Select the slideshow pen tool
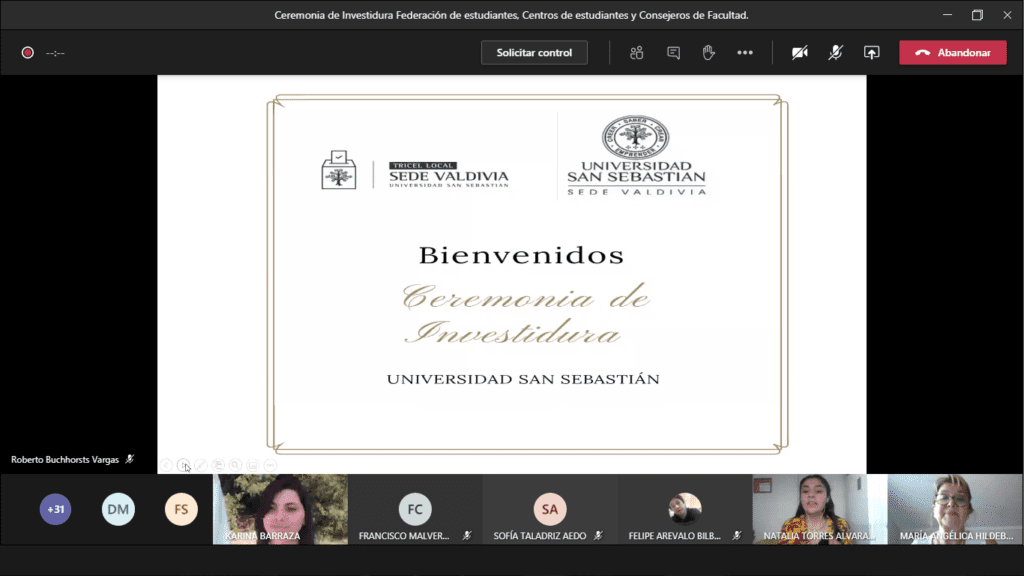 (200, 465)
